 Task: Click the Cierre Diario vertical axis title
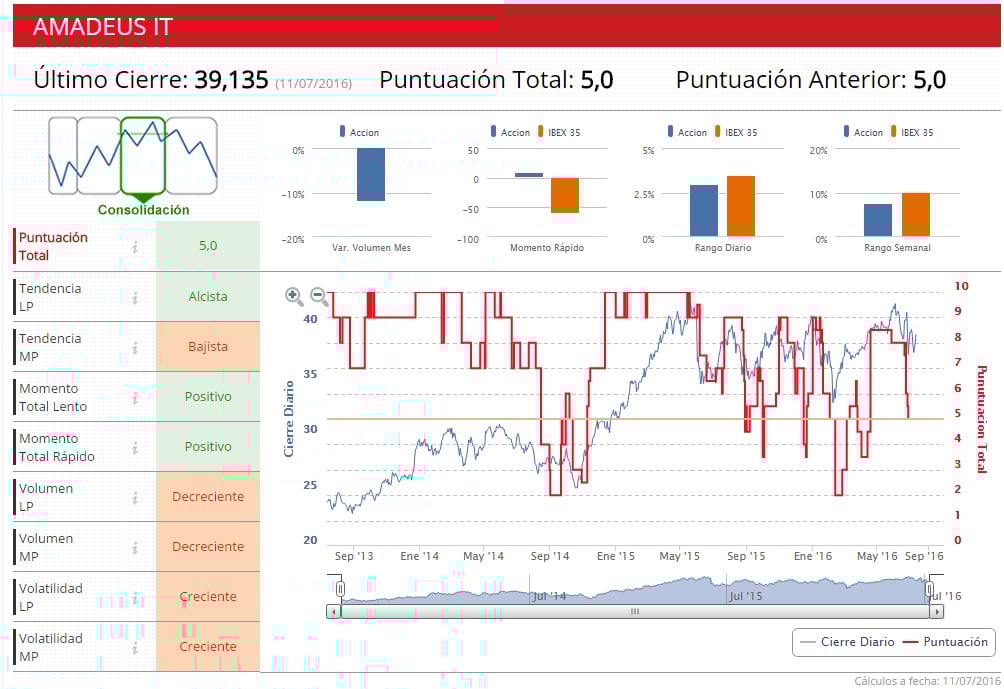pyautogui.click(x=289, y=419)
